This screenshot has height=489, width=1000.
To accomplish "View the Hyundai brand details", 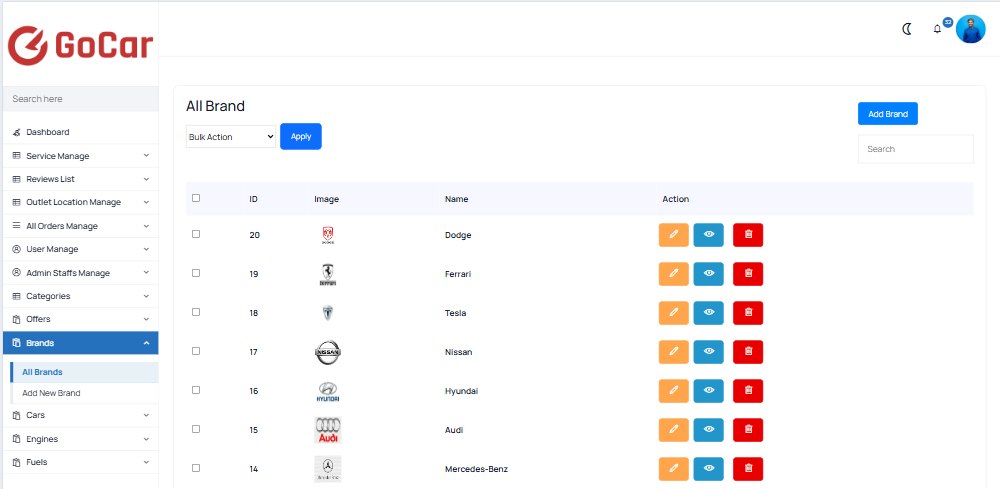I will pyautogui.click(x=709, y=391).
